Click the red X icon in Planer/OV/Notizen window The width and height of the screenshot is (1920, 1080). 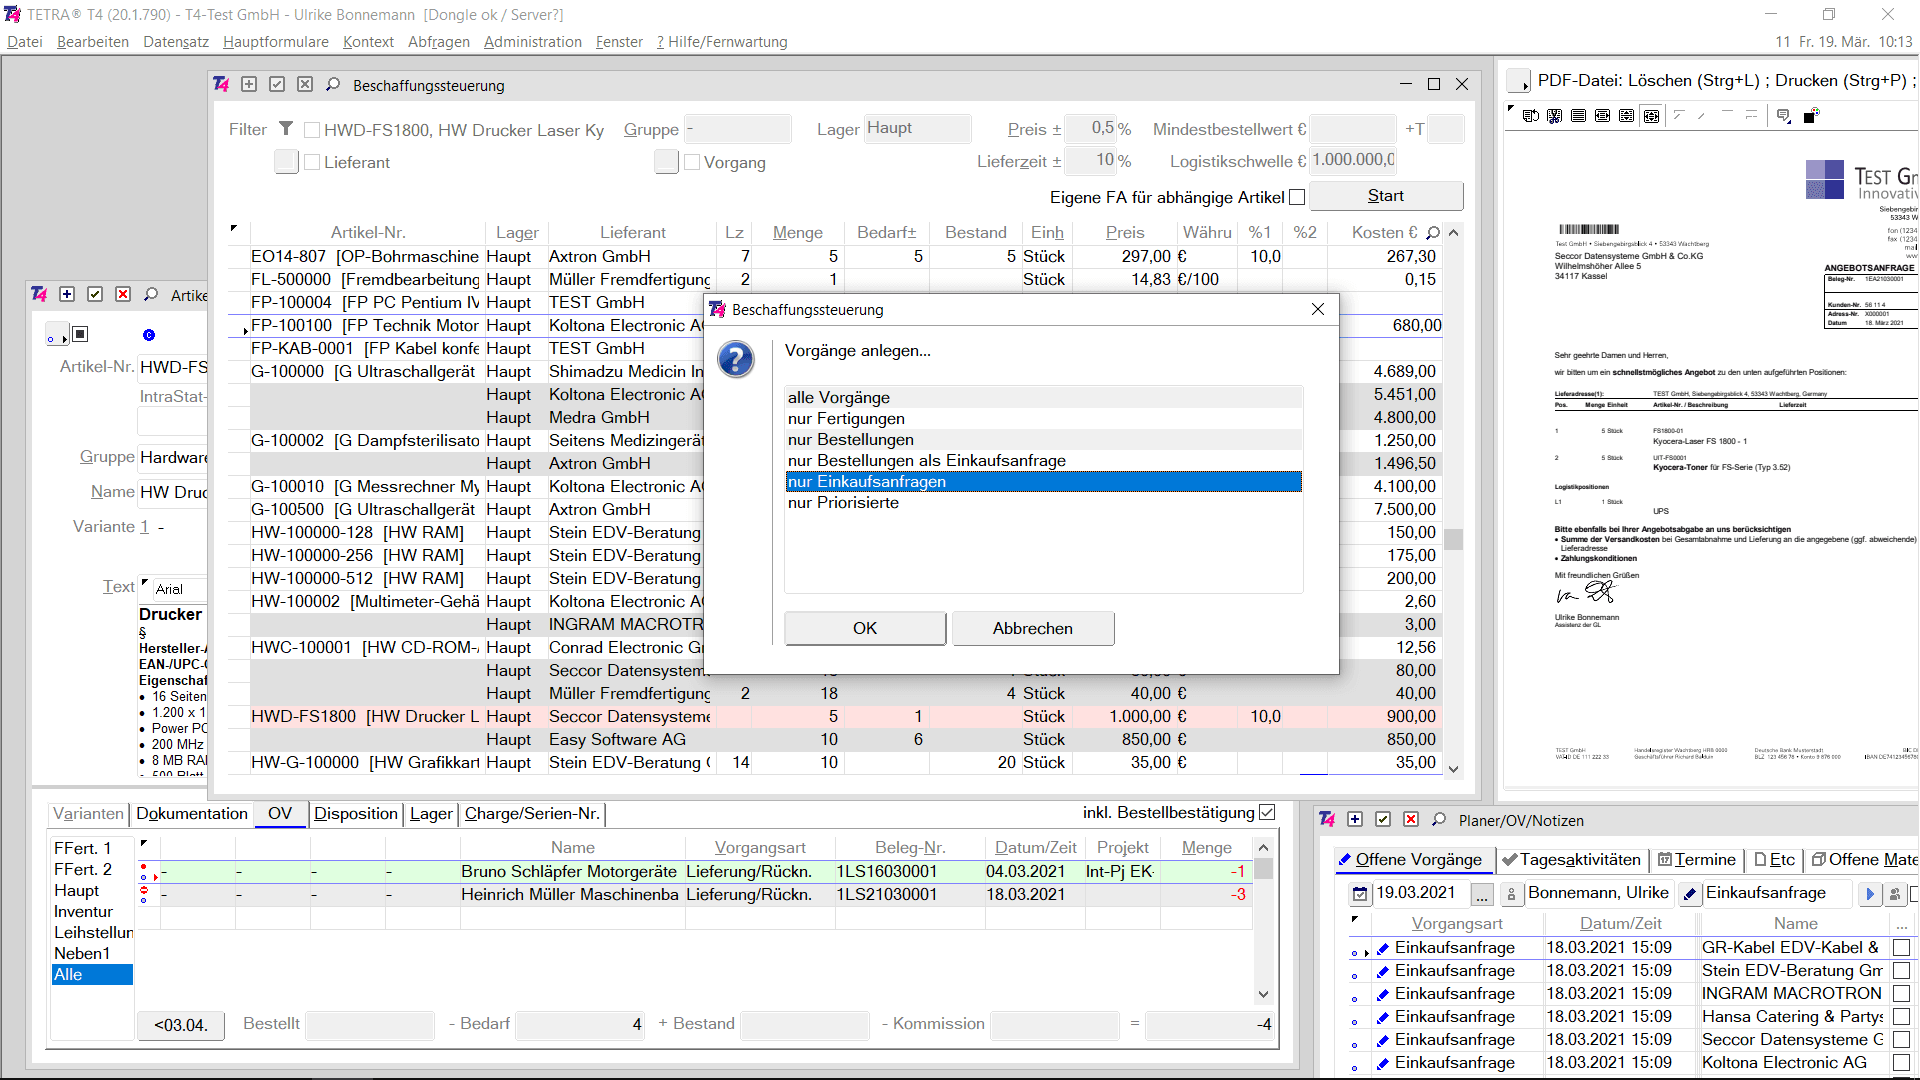(1411, 820)
